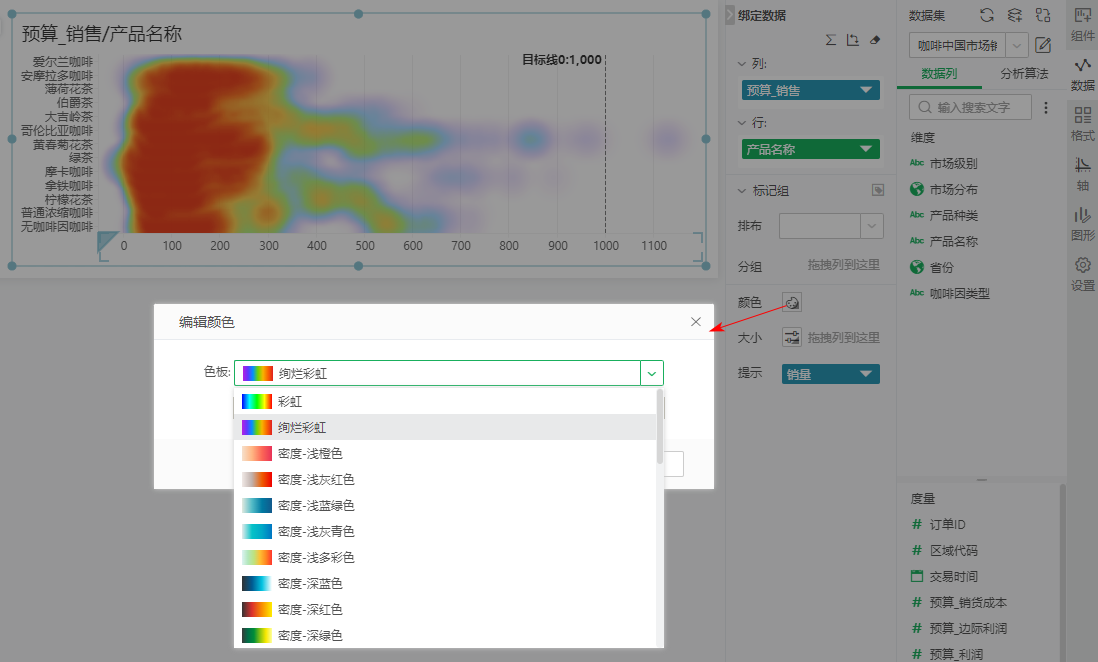
Task: Pick the 密度-深红色 gradient swatch
Action: click(257, 609)
